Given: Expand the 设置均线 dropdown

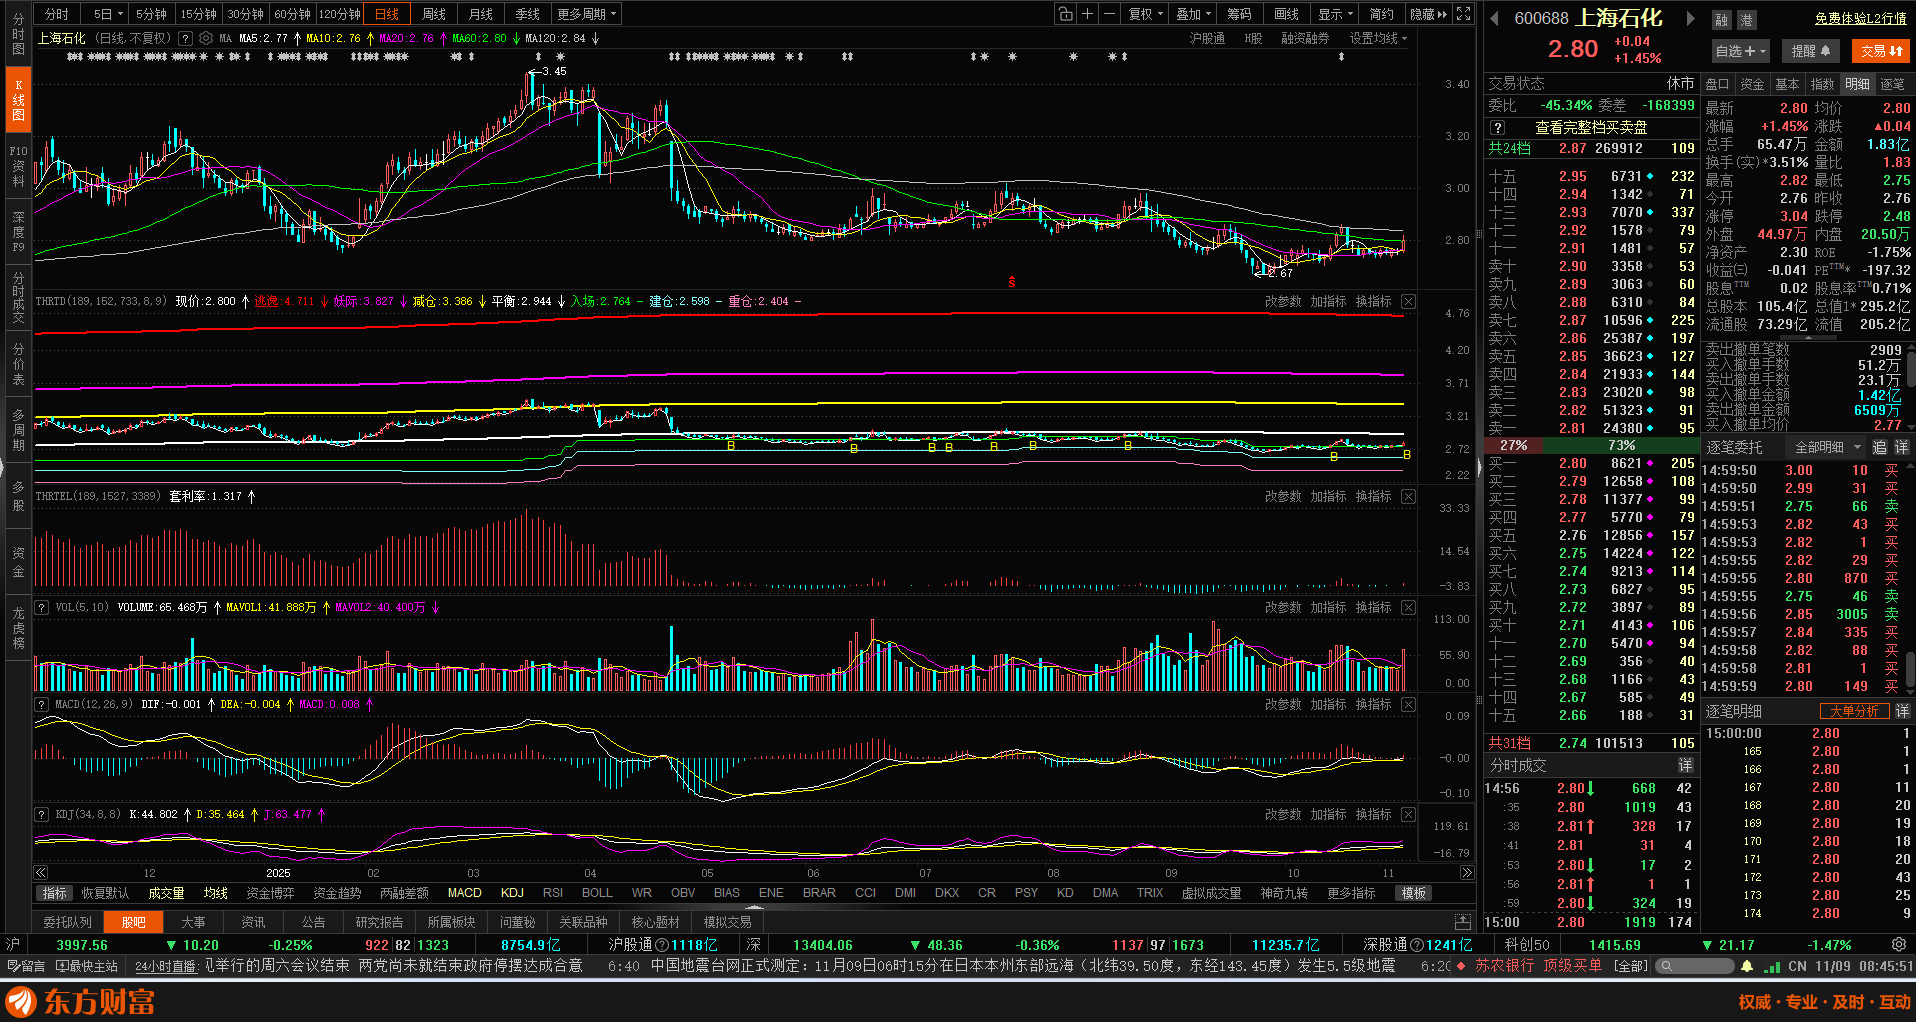Looking at the screenshot, I should 1378,39.
